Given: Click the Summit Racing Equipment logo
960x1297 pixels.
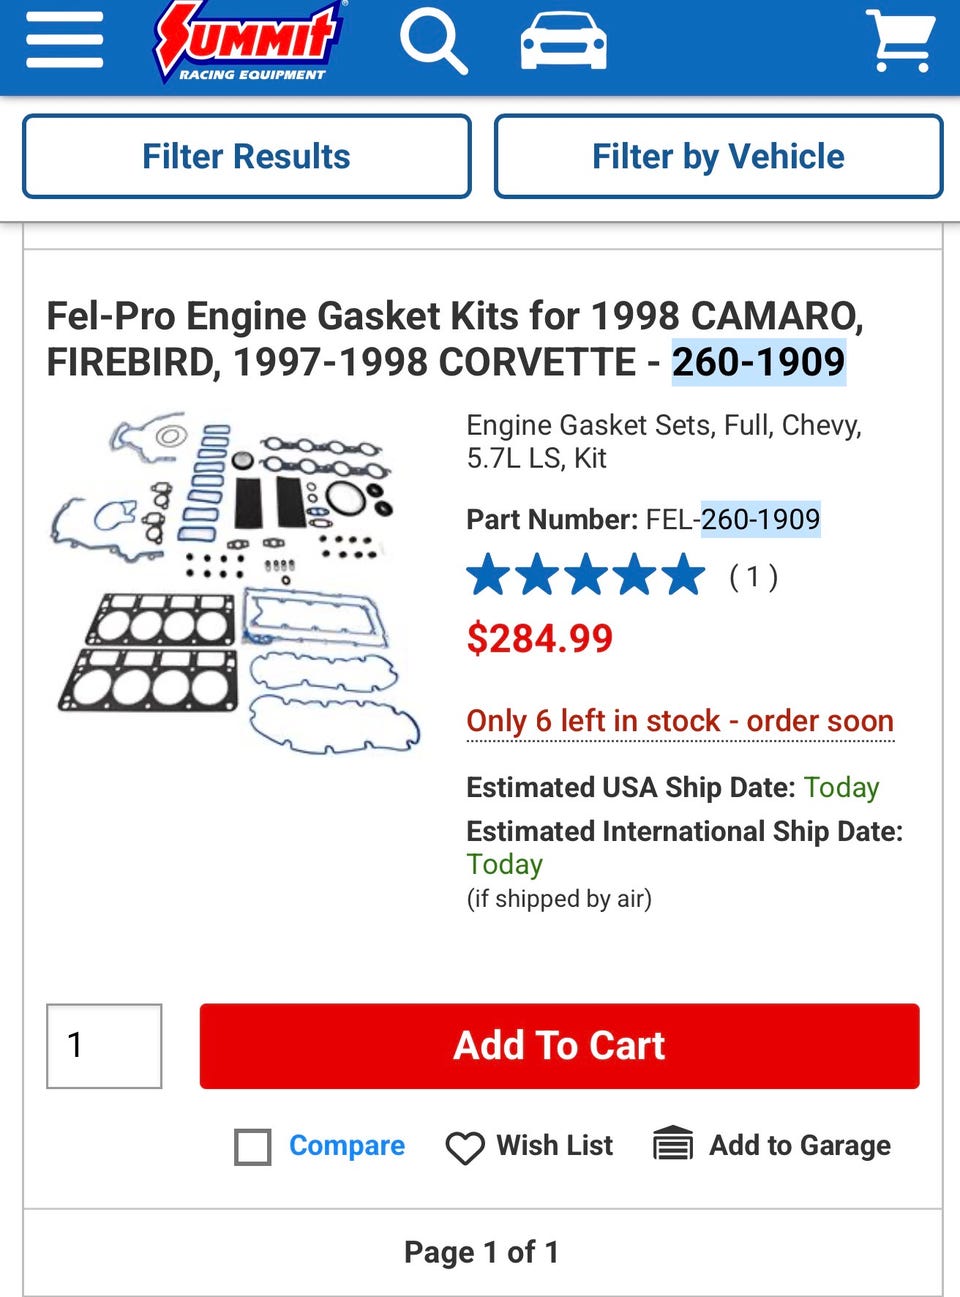Looking at the screenshot, I should 249,42.
